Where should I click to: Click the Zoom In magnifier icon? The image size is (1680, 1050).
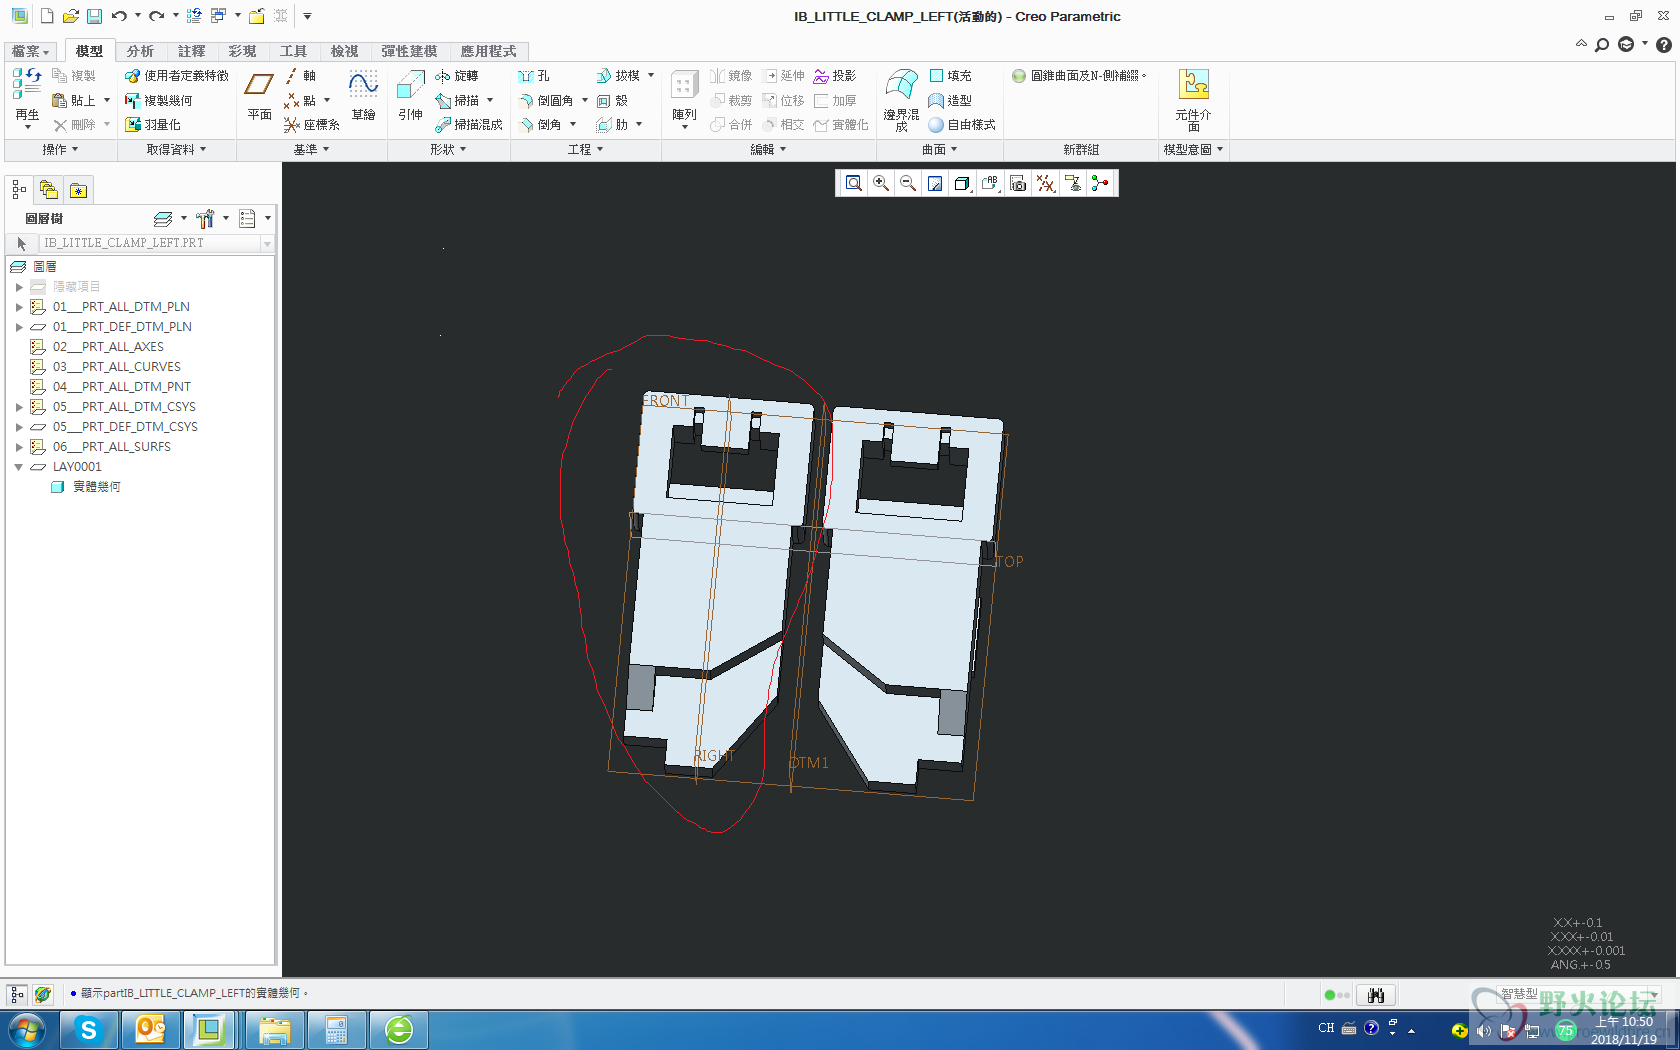(x=881, y=183)
